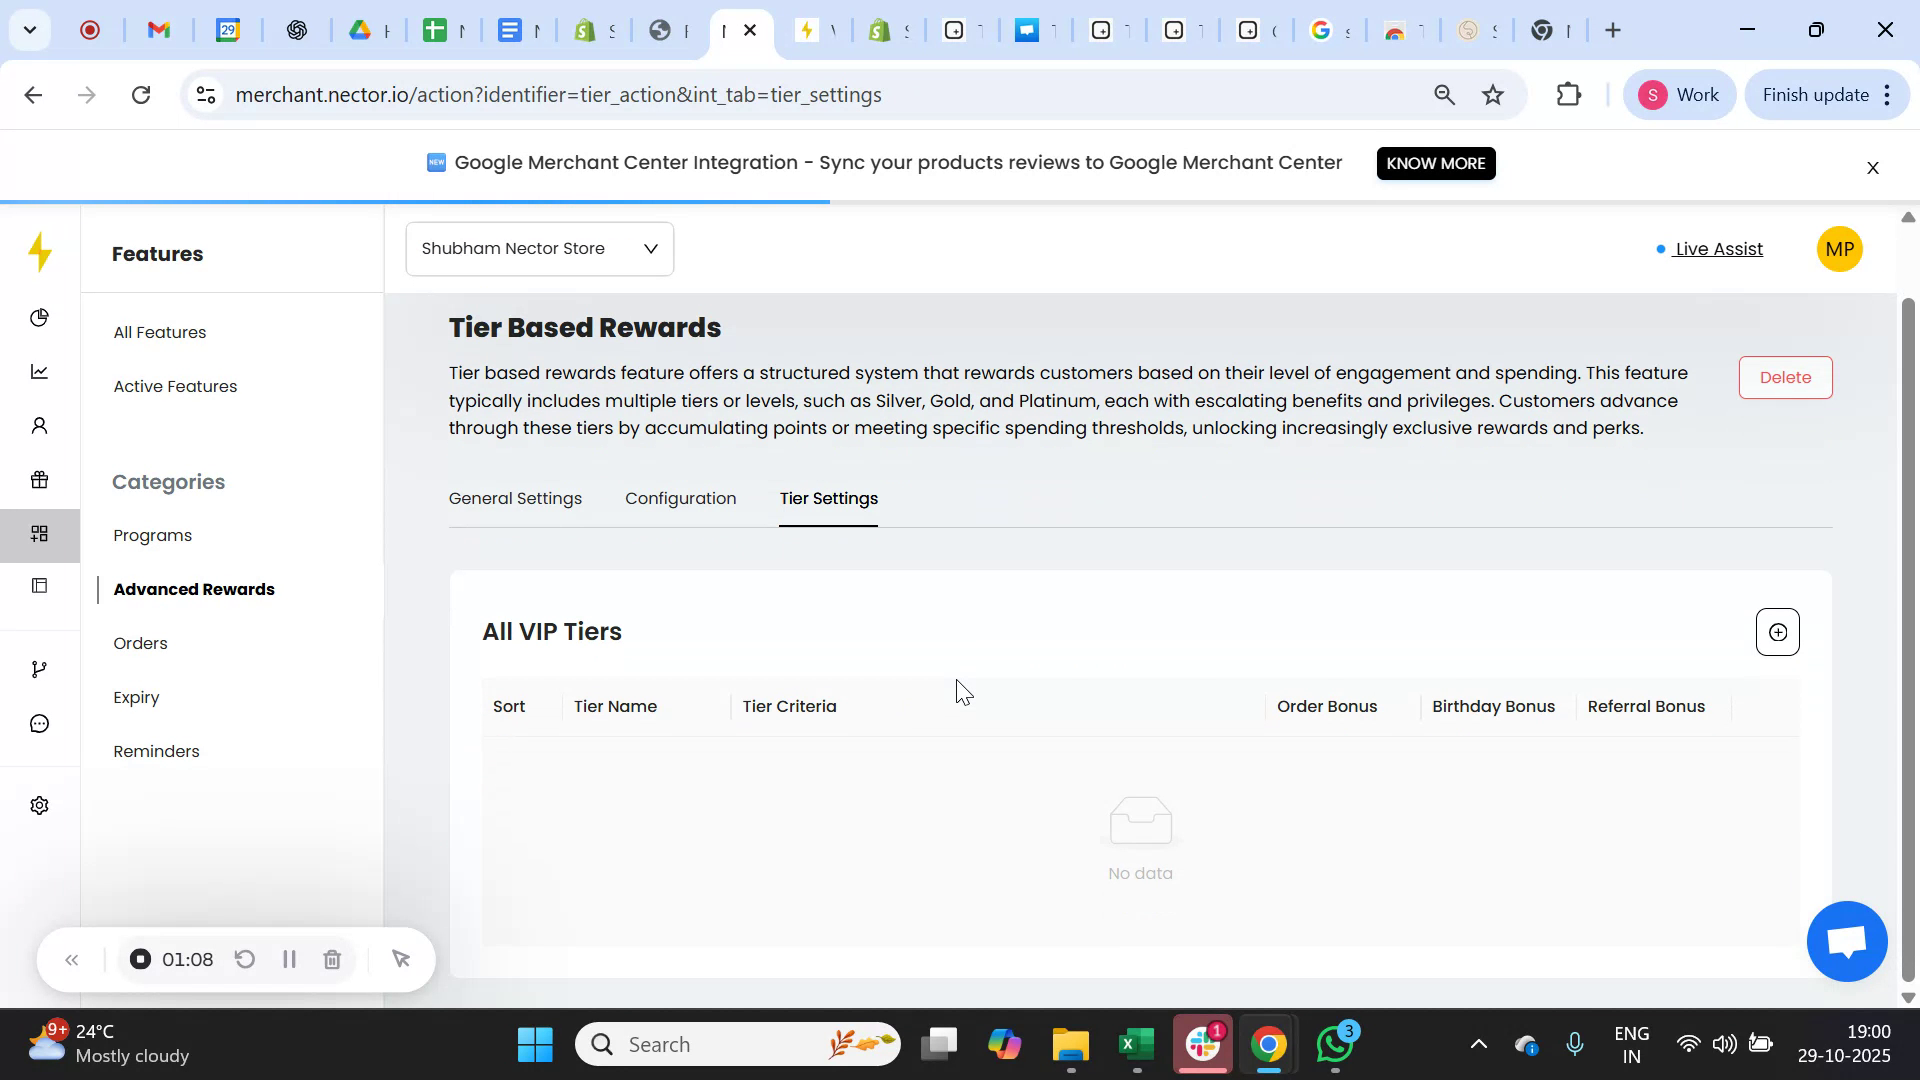Switch to the Configuration tab

pyautogui.click(x=680, y=498)
